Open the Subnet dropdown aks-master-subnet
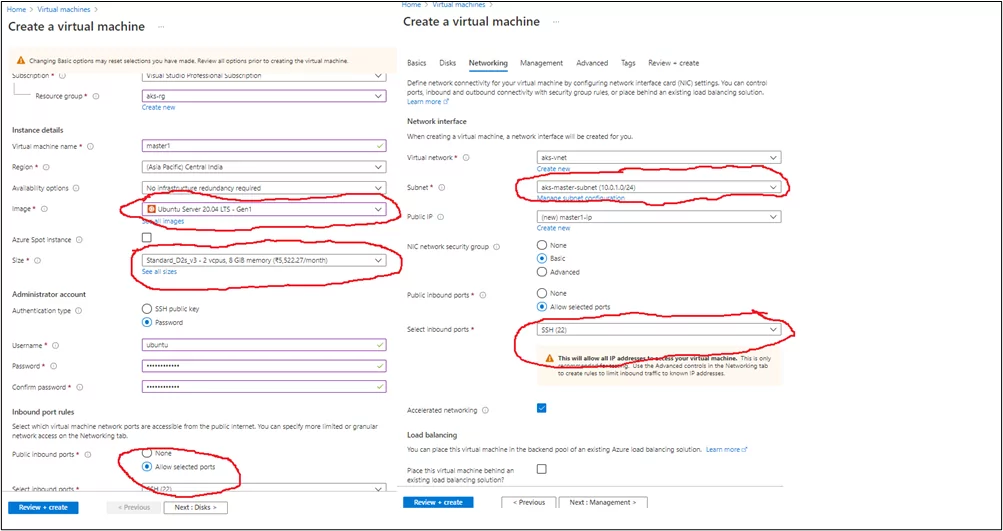Image resolution: width=1003 pixels, height=531 pixels. tap(659, 187)
